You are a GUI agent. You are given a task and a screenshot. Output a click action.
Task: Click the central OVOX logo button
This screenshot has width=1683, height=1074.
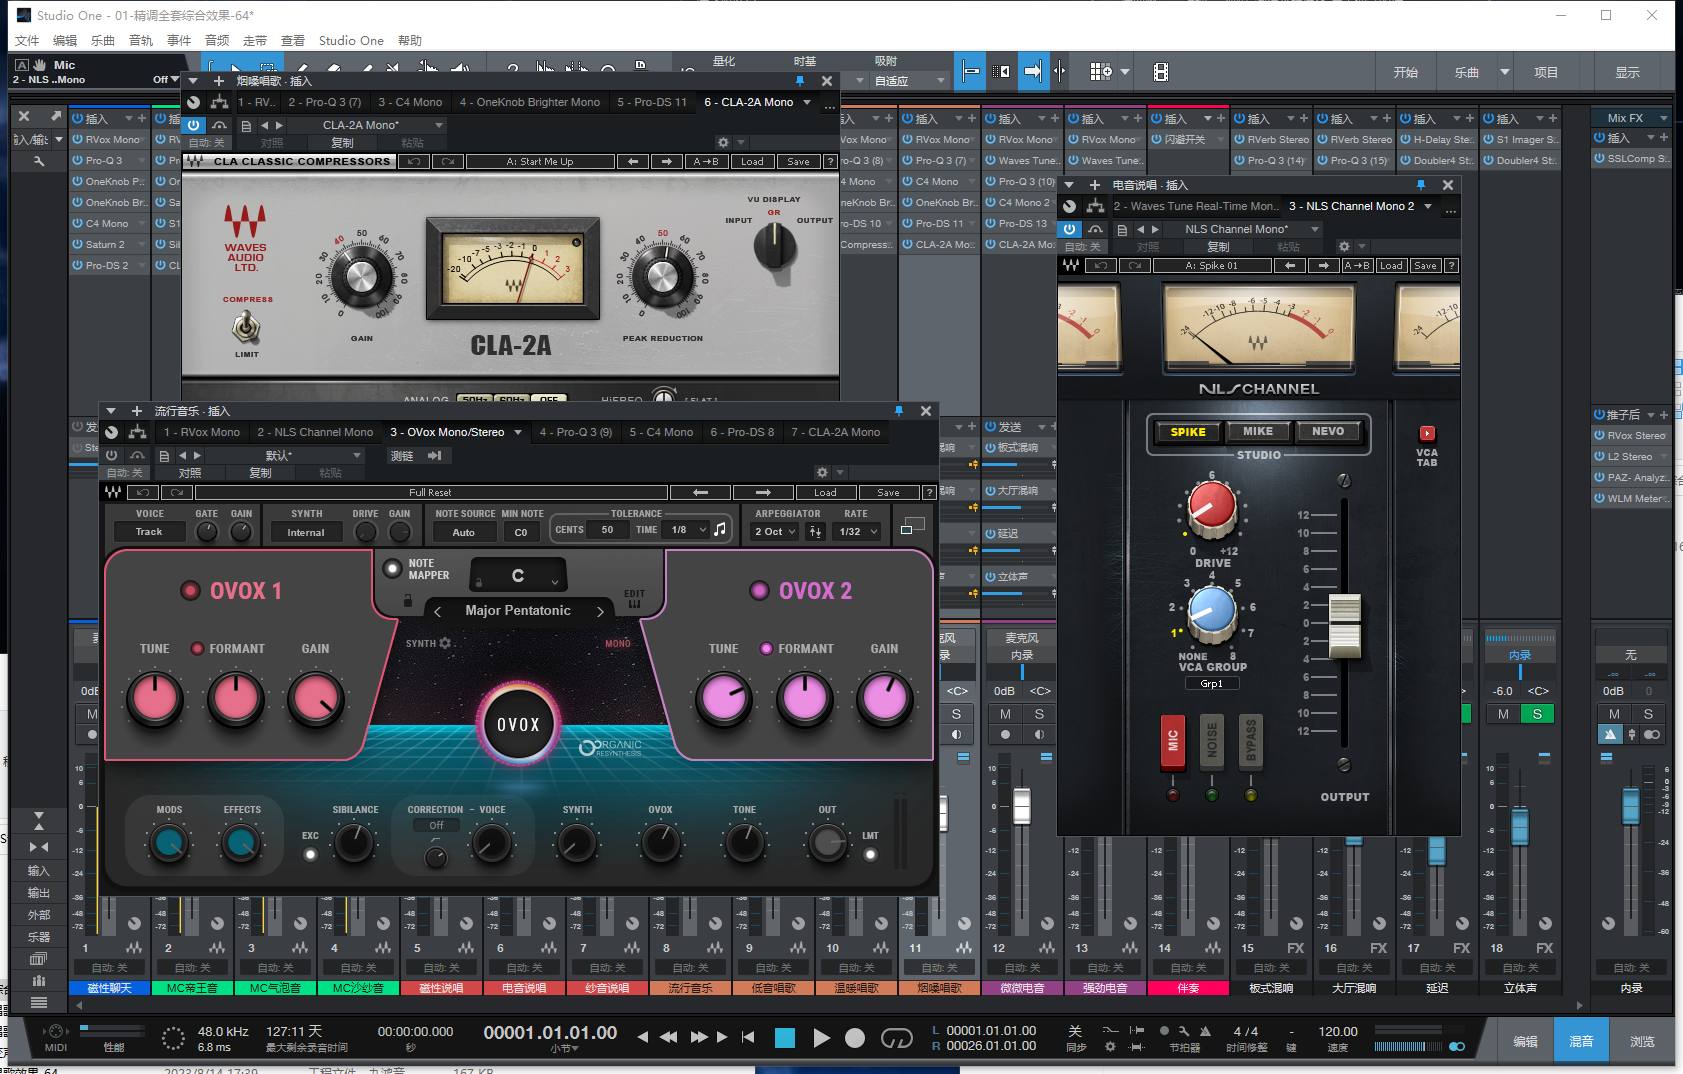[x=518, y=724]
